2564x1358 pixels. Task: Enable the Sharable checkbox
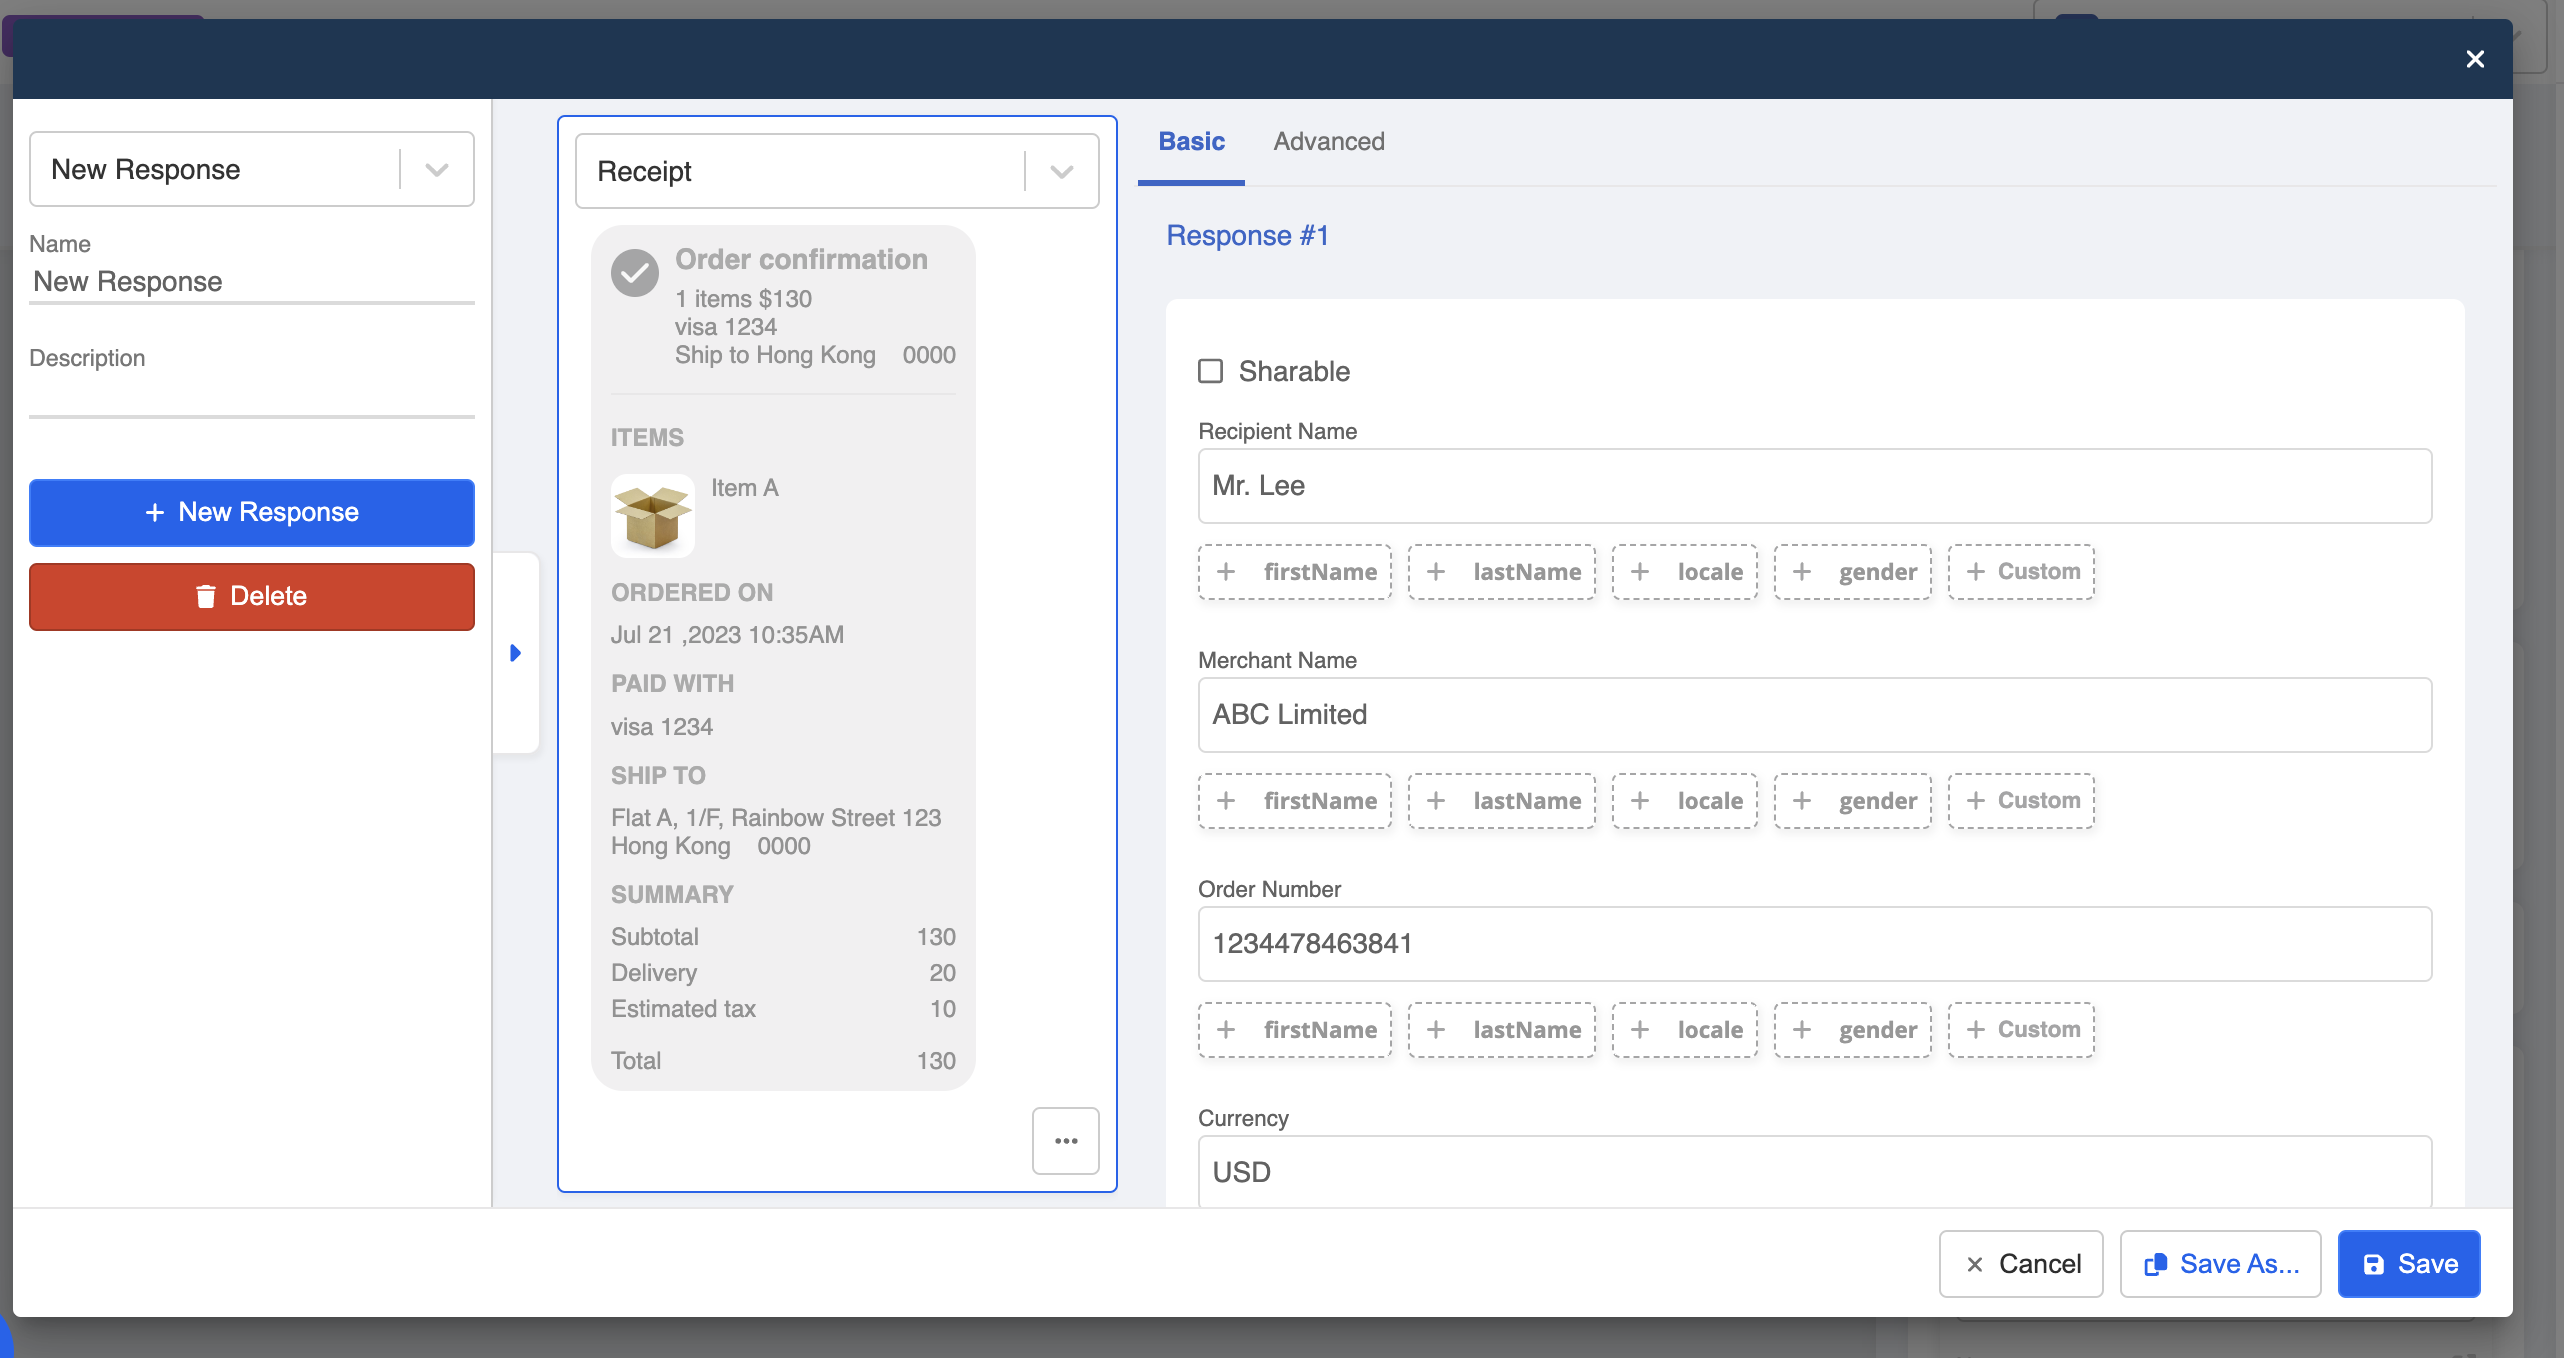point(1211,371)
